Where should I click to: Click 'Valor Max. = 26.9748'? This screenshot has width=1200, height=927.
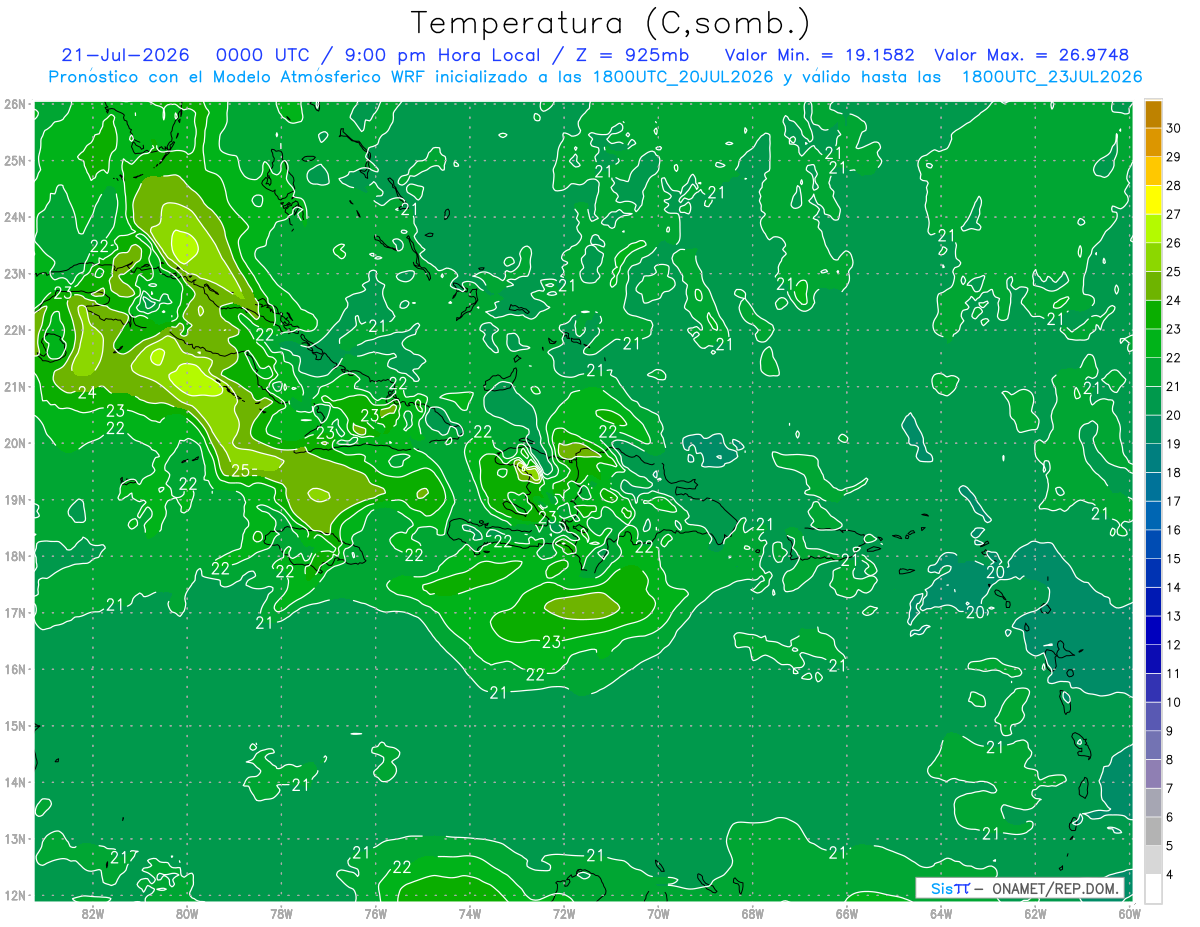1032,55
